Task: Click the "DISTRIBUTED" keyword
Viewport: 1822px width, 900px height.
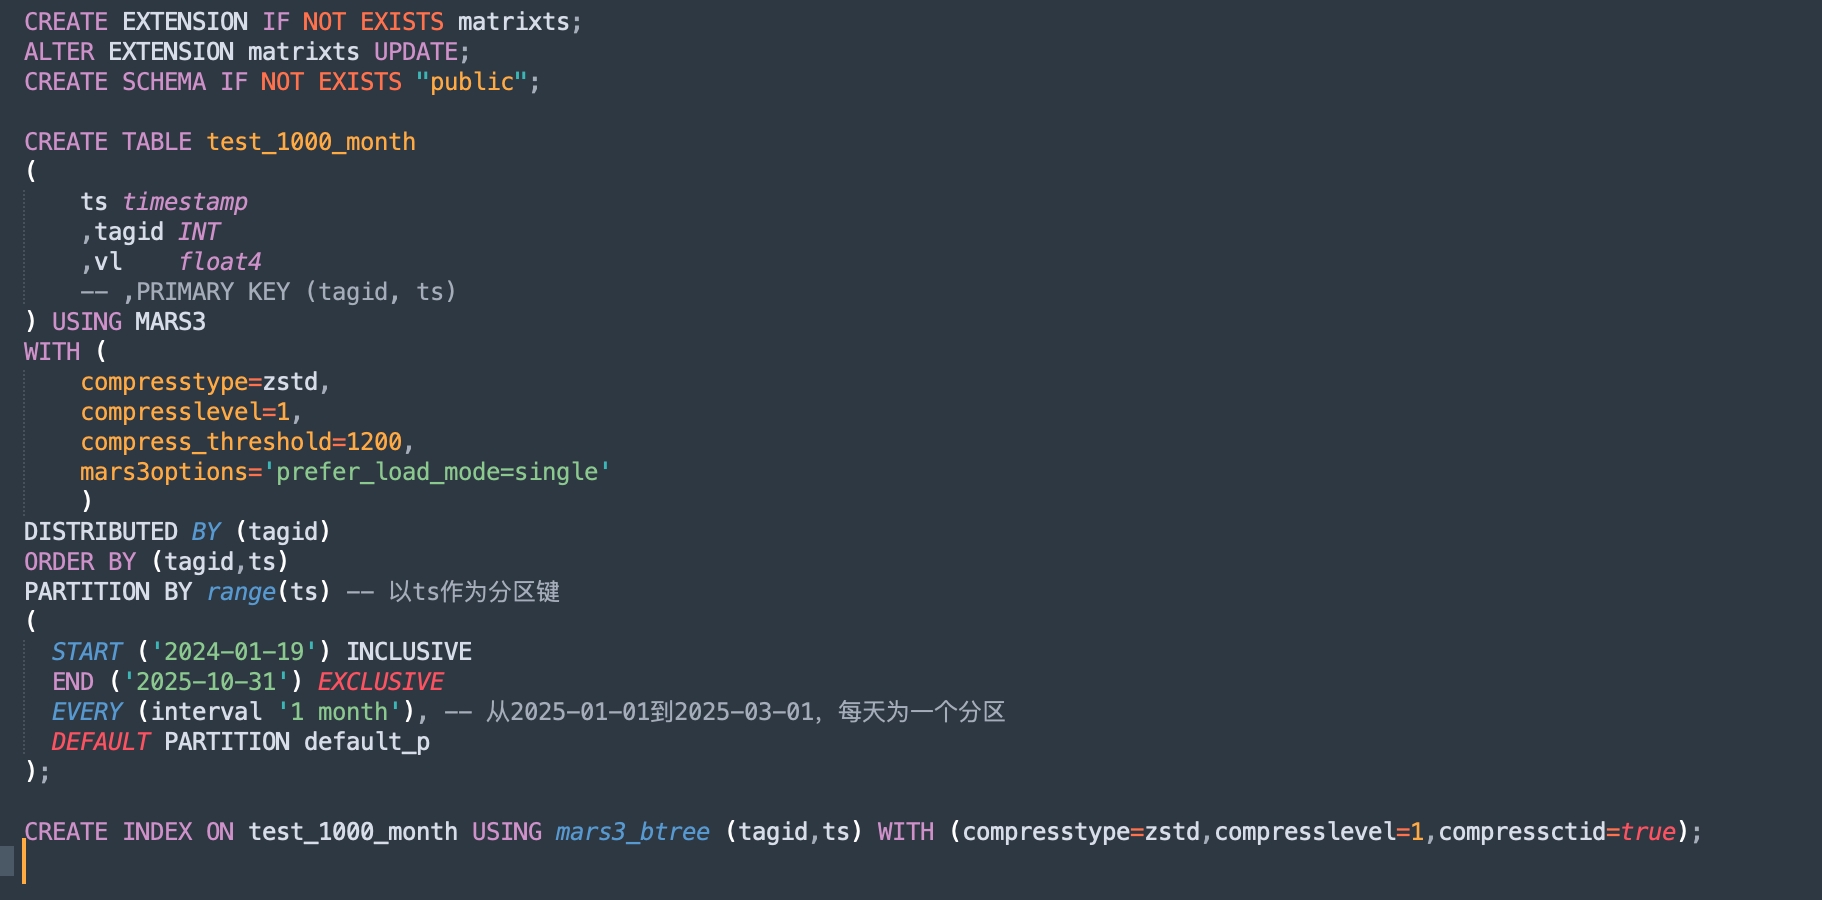Action: 100,532
